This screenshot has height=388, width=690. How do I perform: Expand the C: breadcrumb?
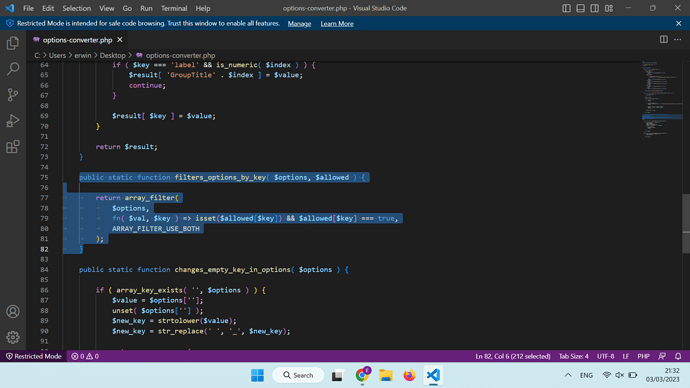(37, 55)
